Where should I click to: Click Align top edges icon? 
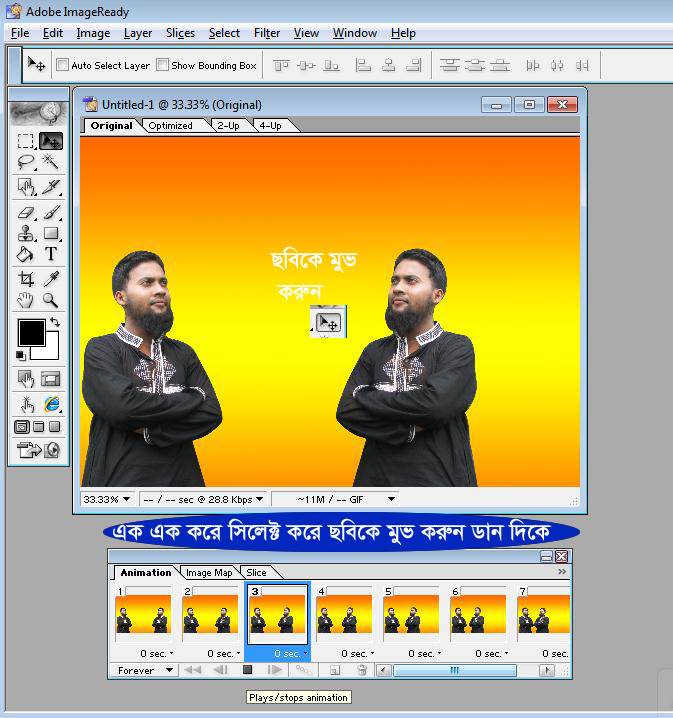click(281, 65)
